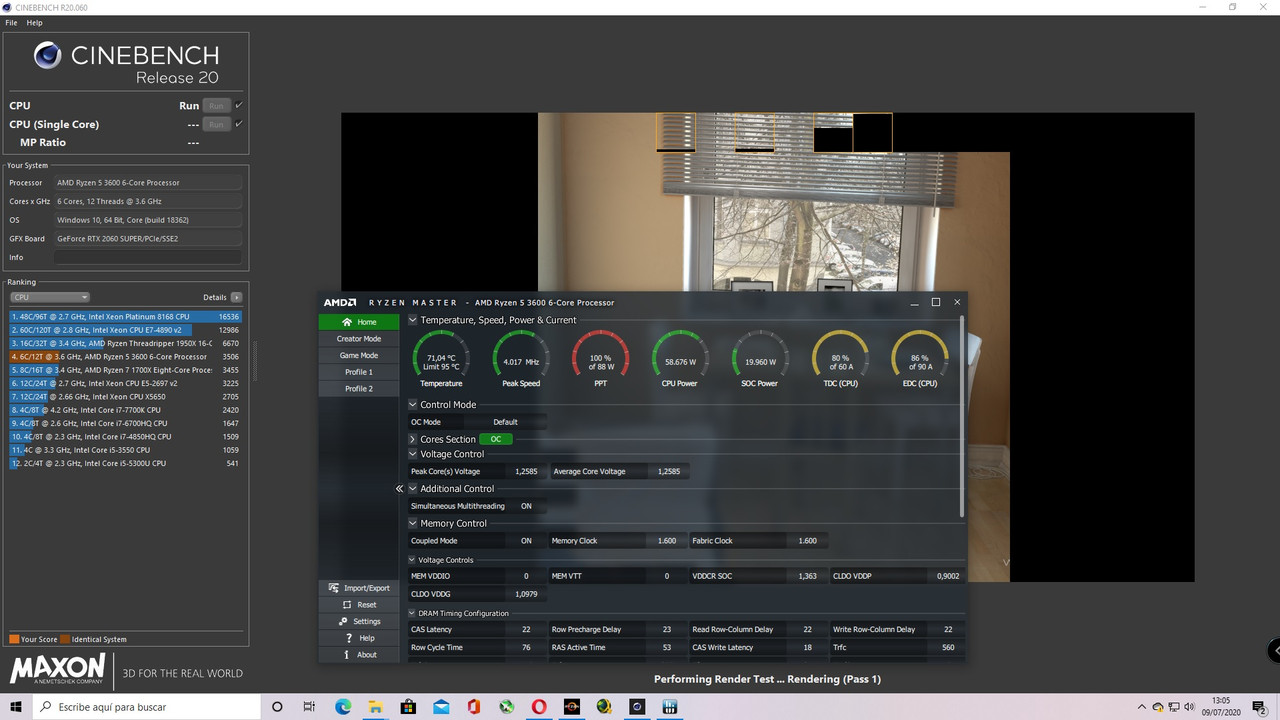Click the Info input field in Cinebench
This screenshot has height=720, width=1280.
point(148,258)
